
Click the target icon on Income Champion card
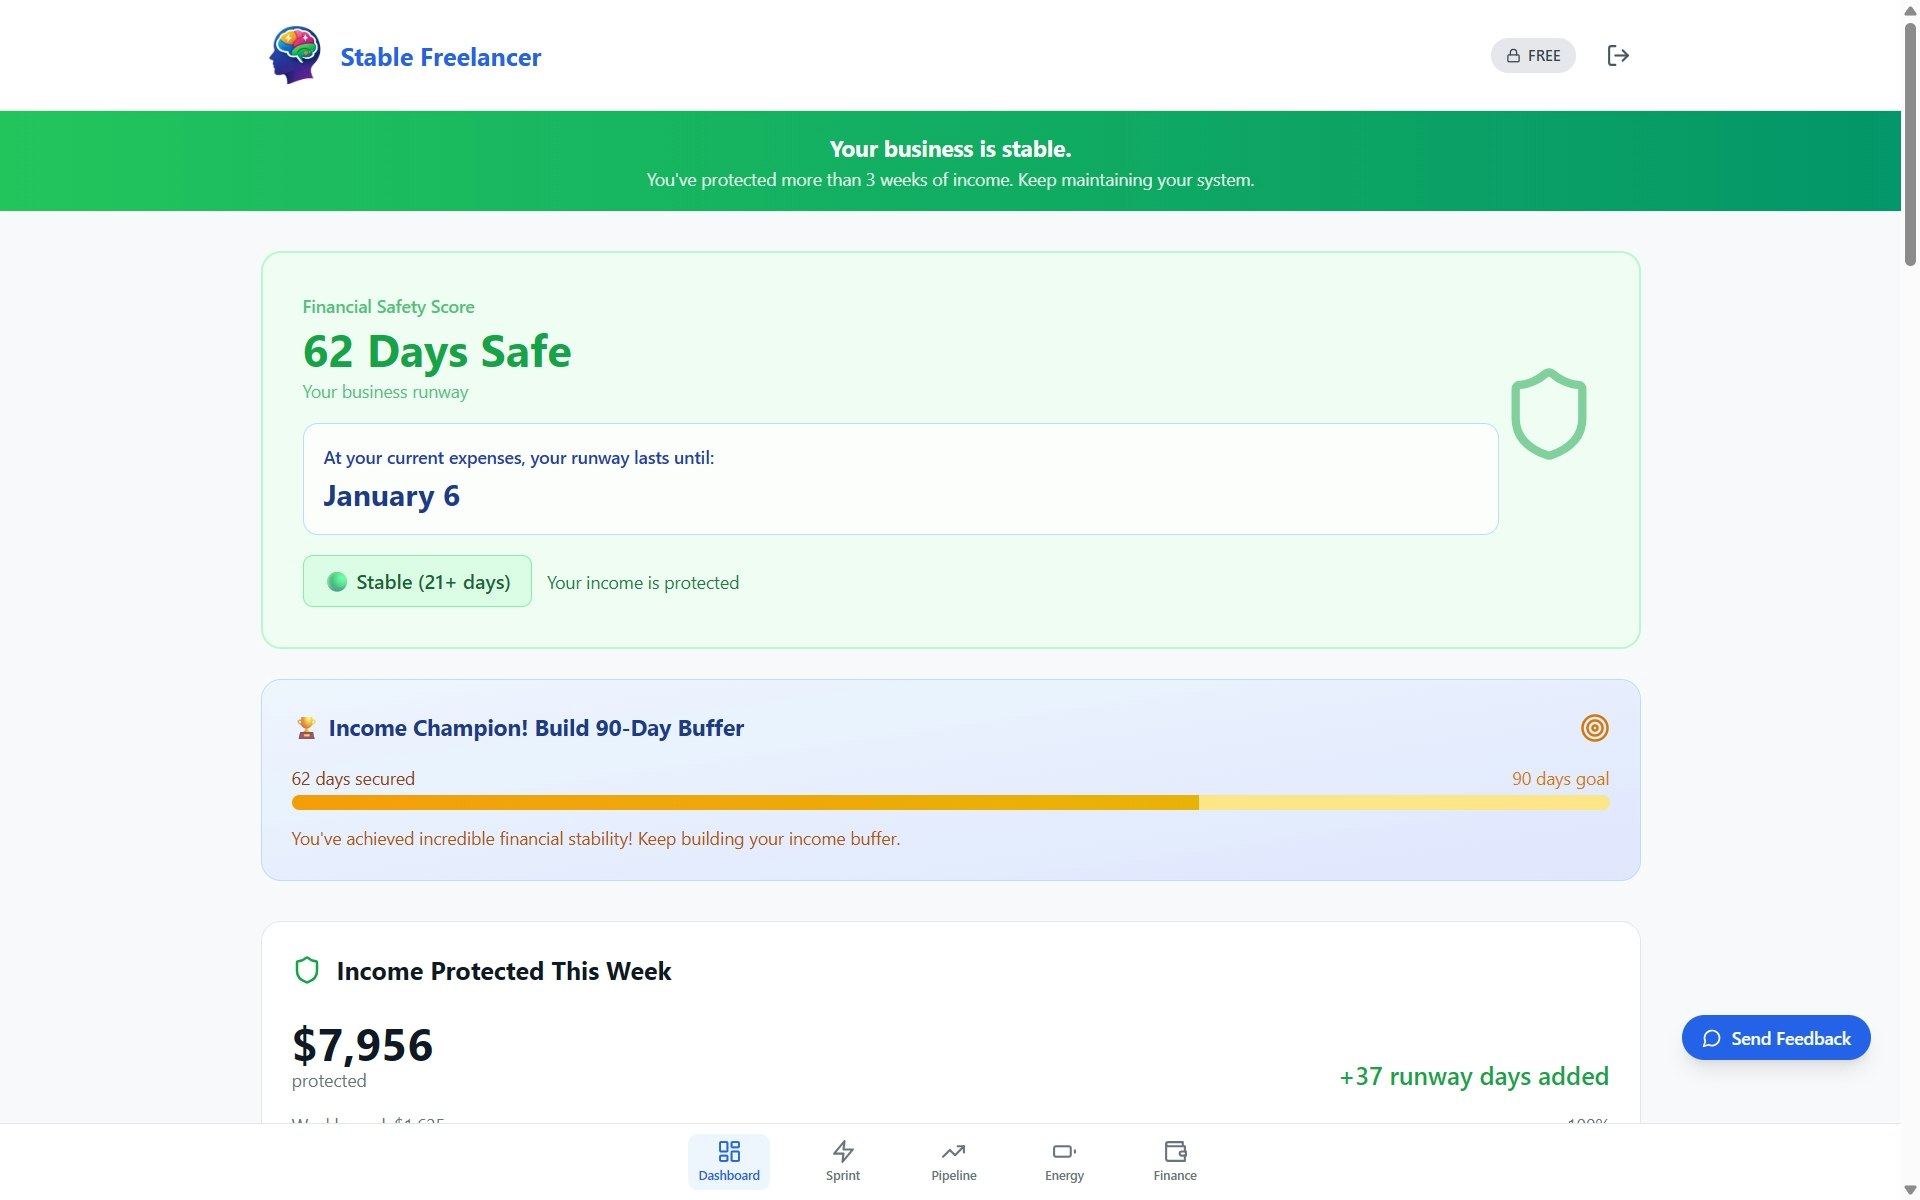[x=1594, y=727]
